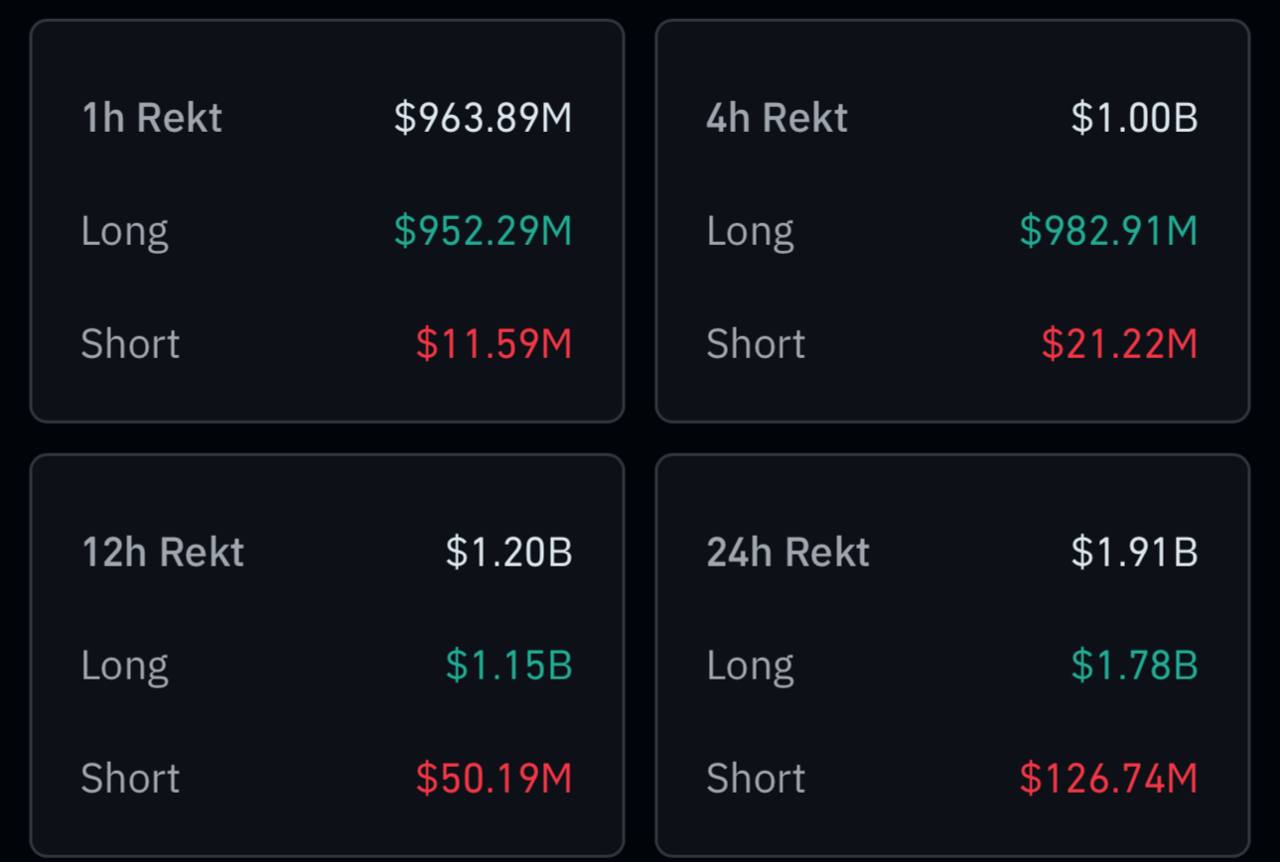
Task: Click the 4h Rekt total $1.00B
Action: coord(1134,118)
